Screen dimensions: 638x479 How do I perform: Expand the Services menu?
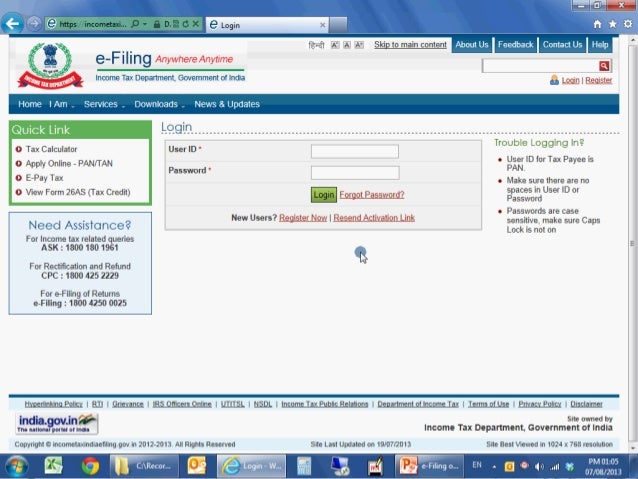105,104
